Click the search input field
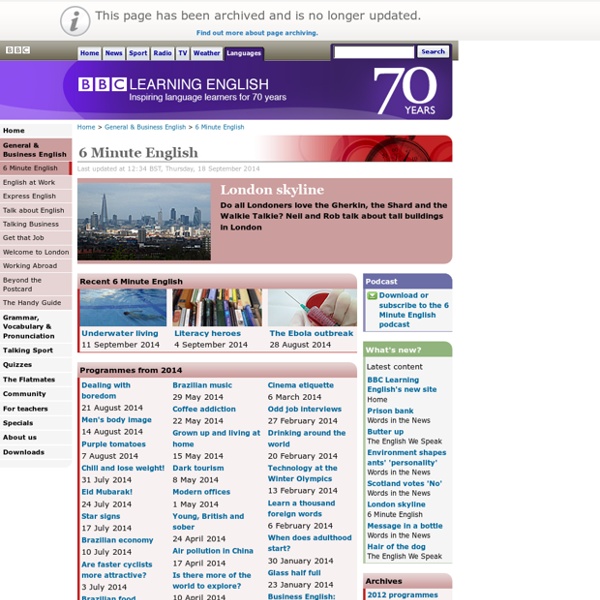 [x=374, y=52]
